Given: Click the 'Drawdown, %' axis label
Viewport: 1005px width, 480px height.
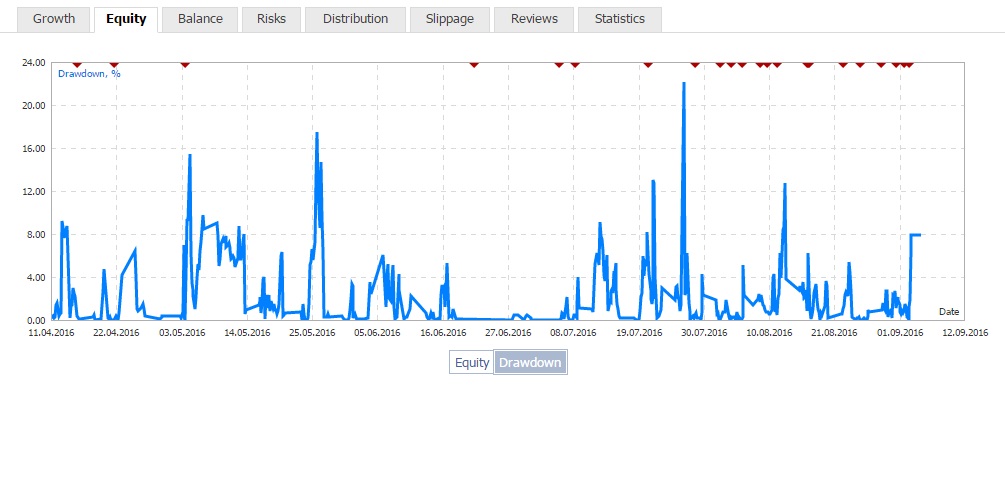Looking at the screenshot, I should [x=89, y=73].
